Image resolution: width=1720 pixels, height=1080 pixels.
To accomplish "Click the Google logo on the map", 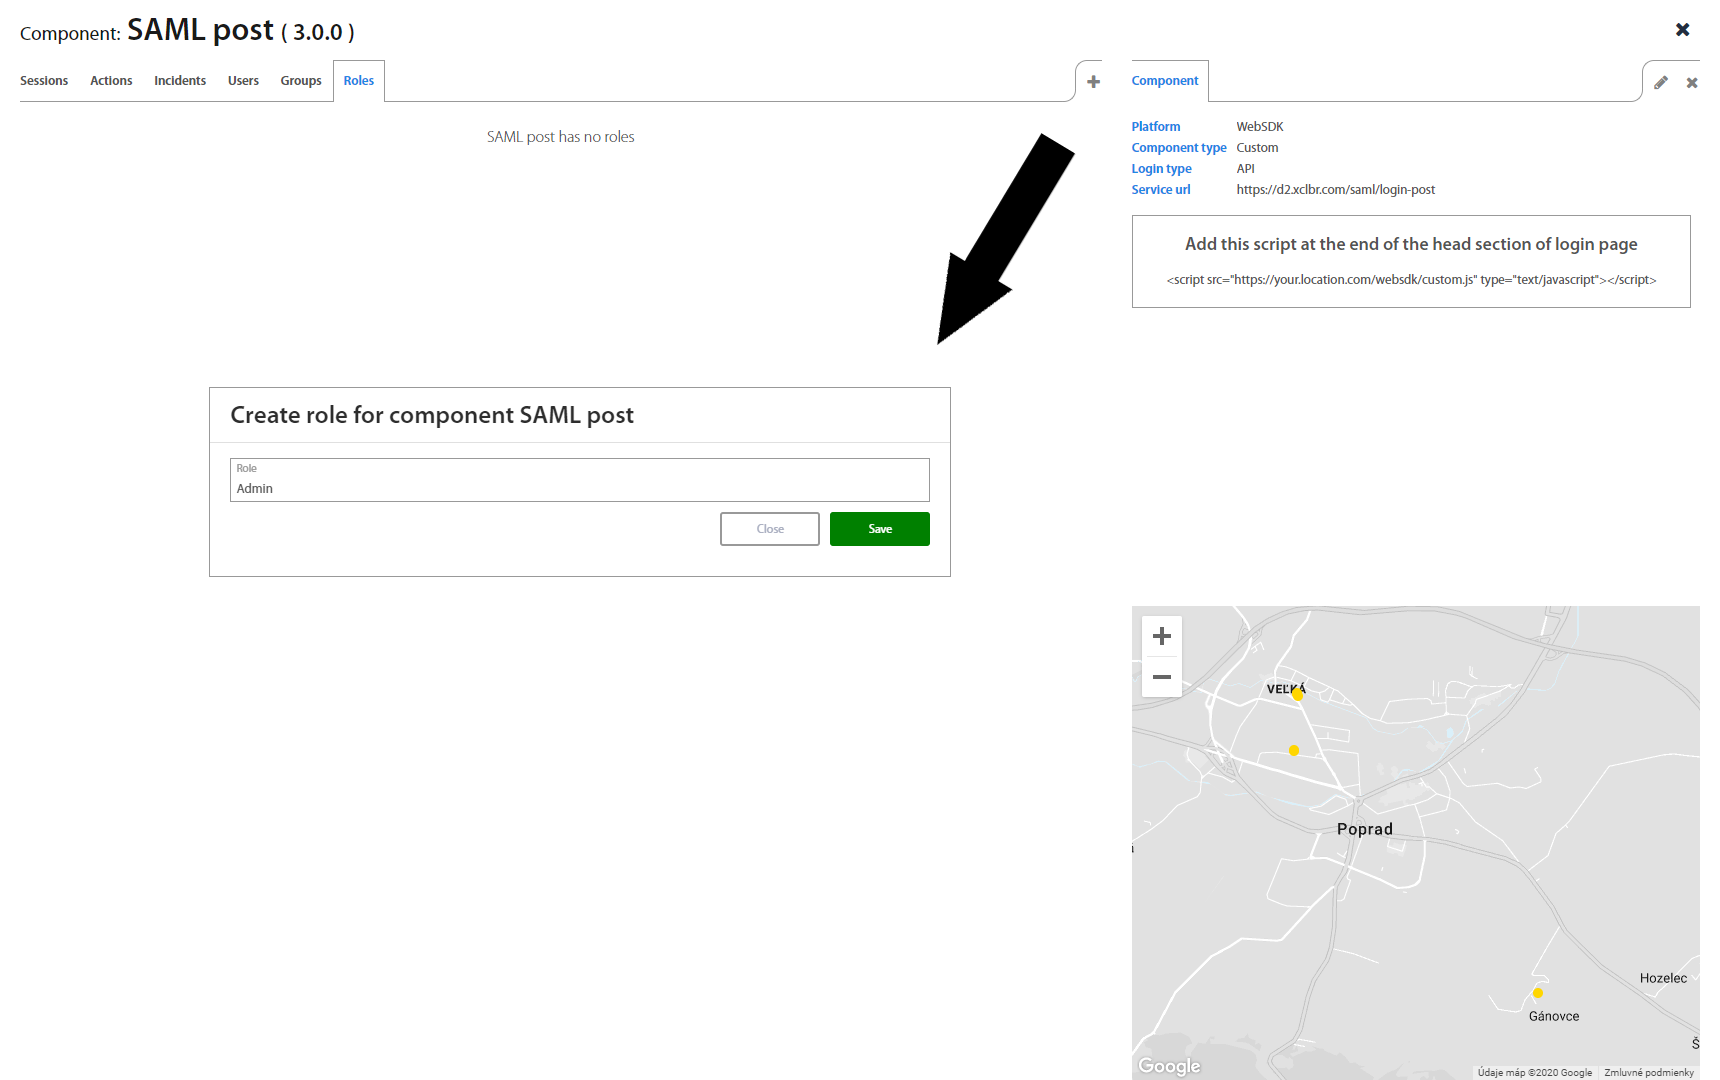I will 1169,1066.
